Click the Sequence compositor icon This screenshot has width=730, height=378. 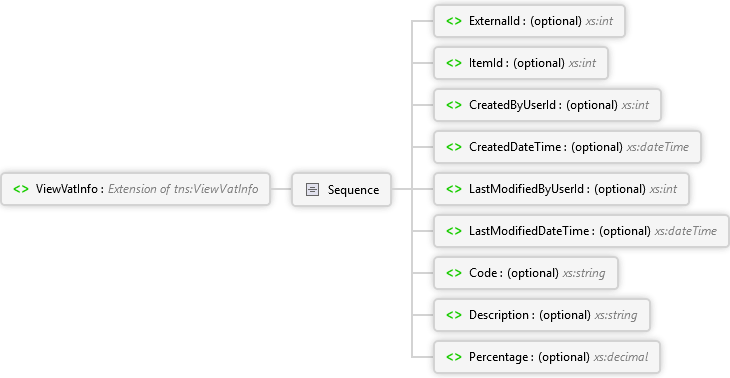click(x=312, y=189)
